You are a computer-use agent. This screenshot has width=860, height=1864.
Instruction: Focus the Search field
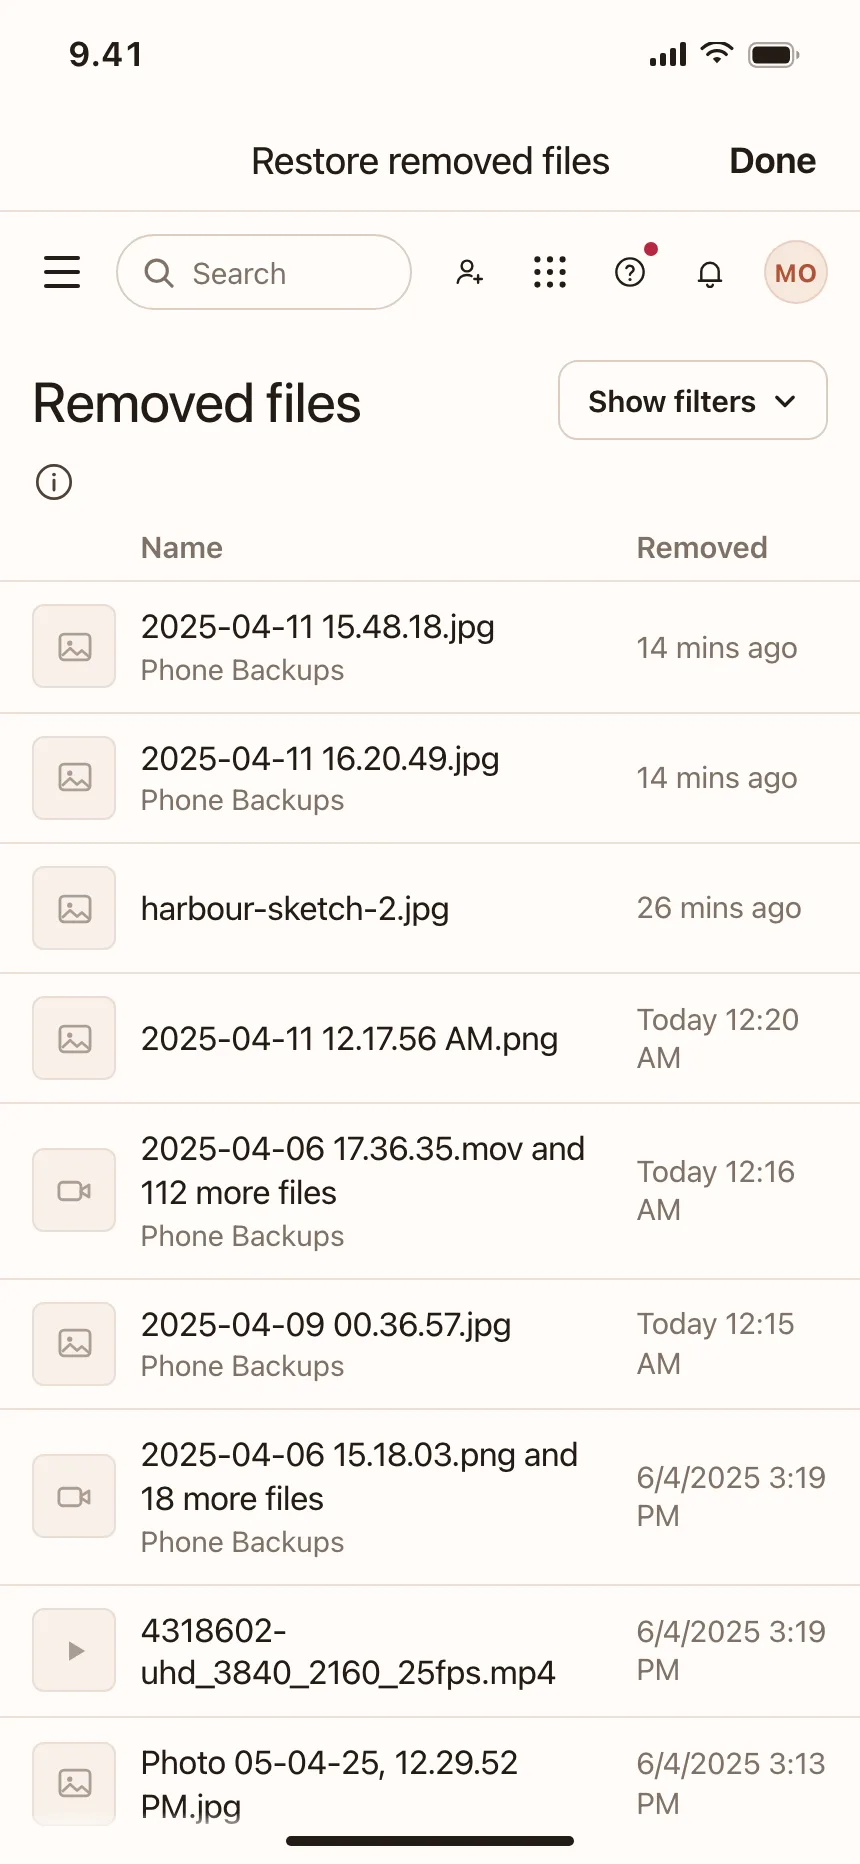264,272
